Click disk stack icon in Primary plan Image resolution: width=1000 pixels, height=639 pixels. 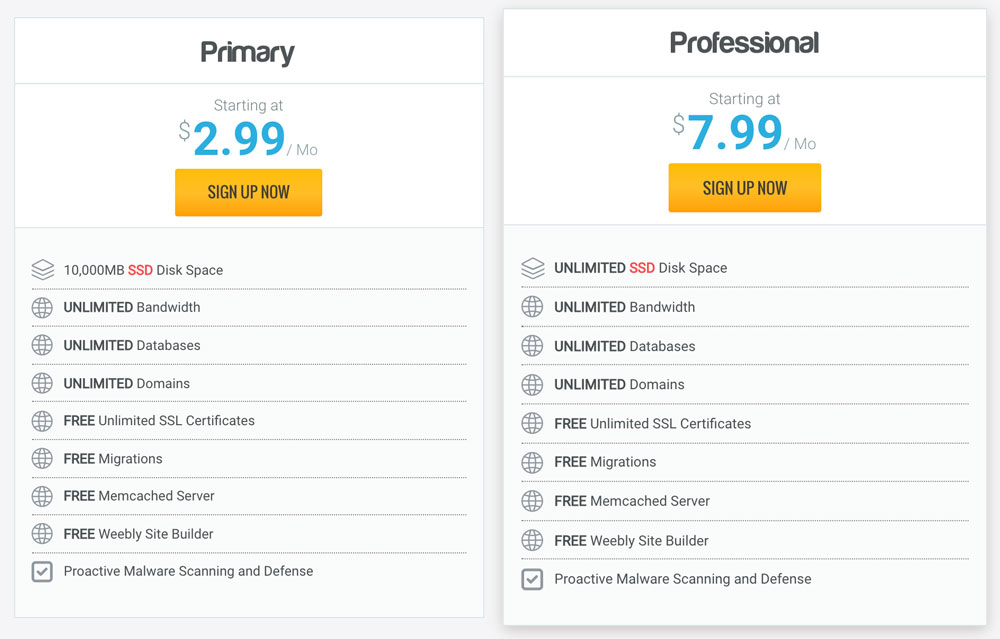[x=43, y=270]
